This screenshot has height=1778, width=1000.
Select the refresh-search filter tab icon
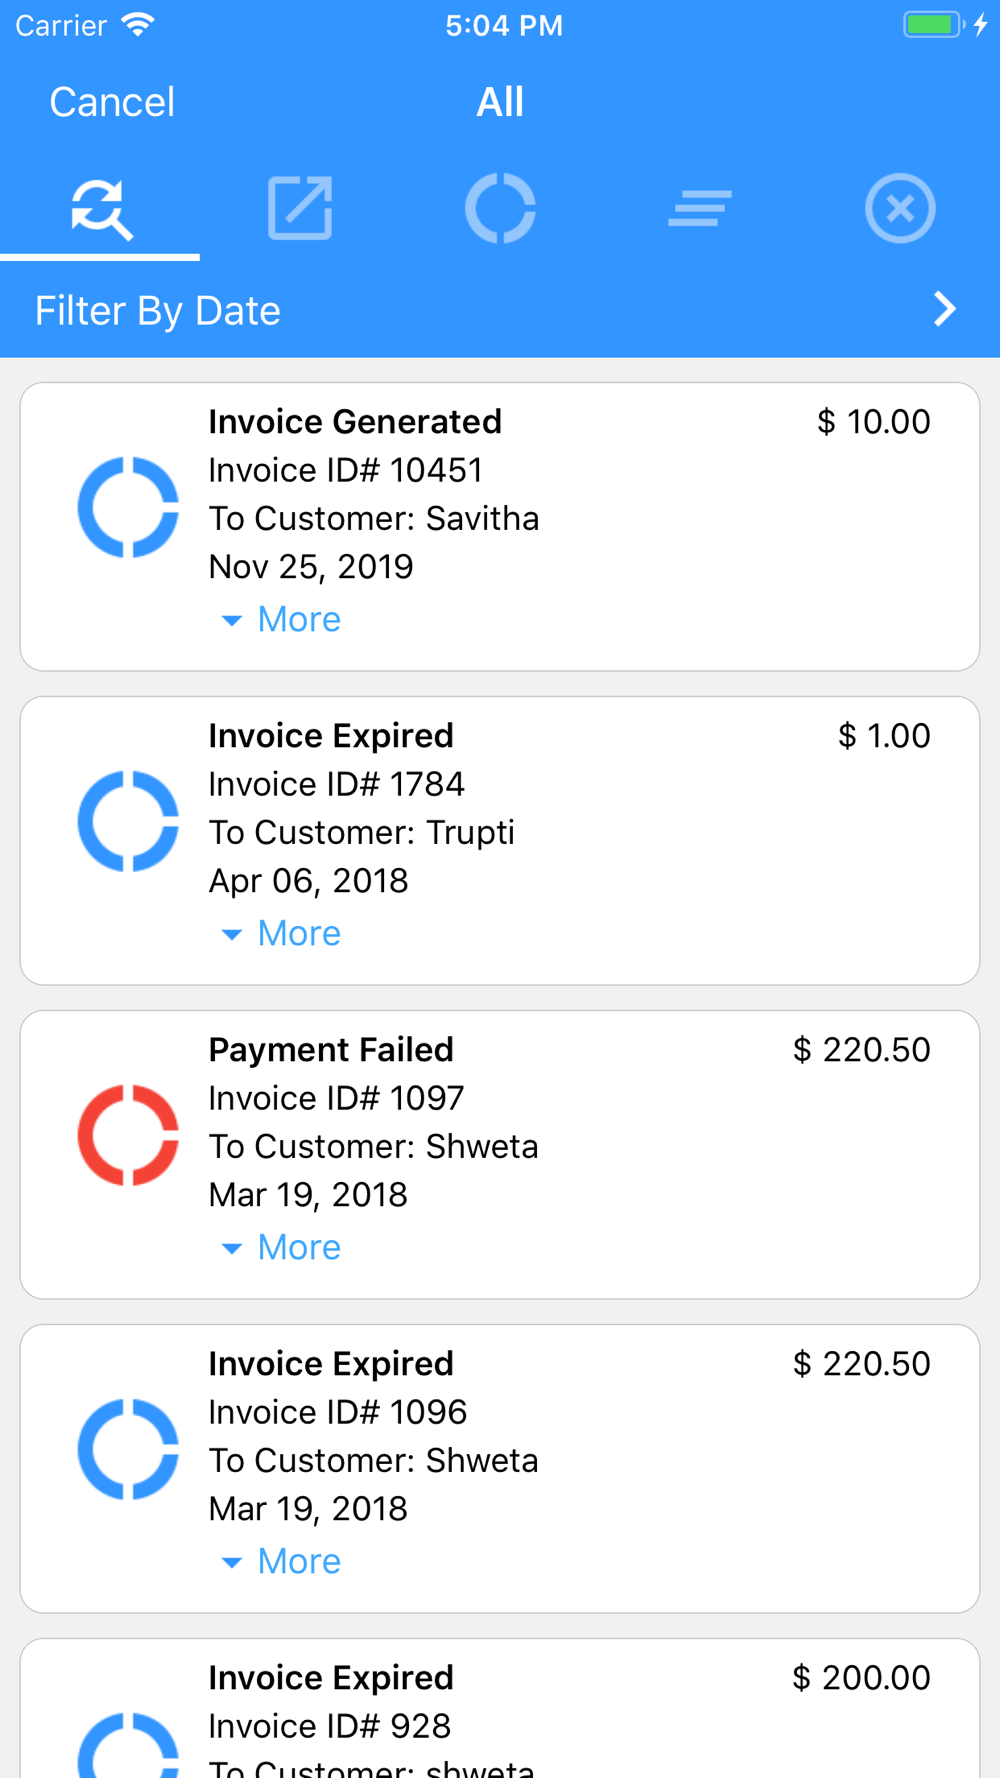coord(101,209)
